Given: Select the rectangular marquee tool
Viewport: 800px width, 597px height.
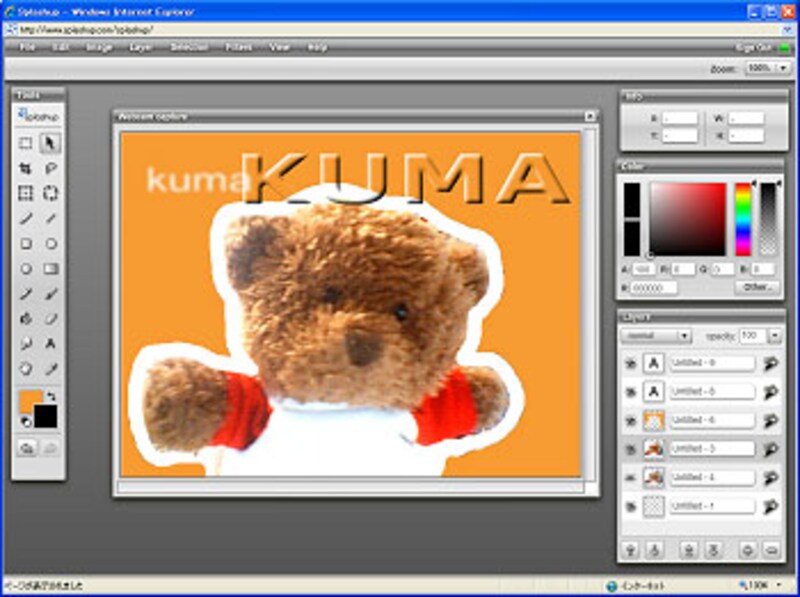Looking at the screenshot, I should [27, 144].
